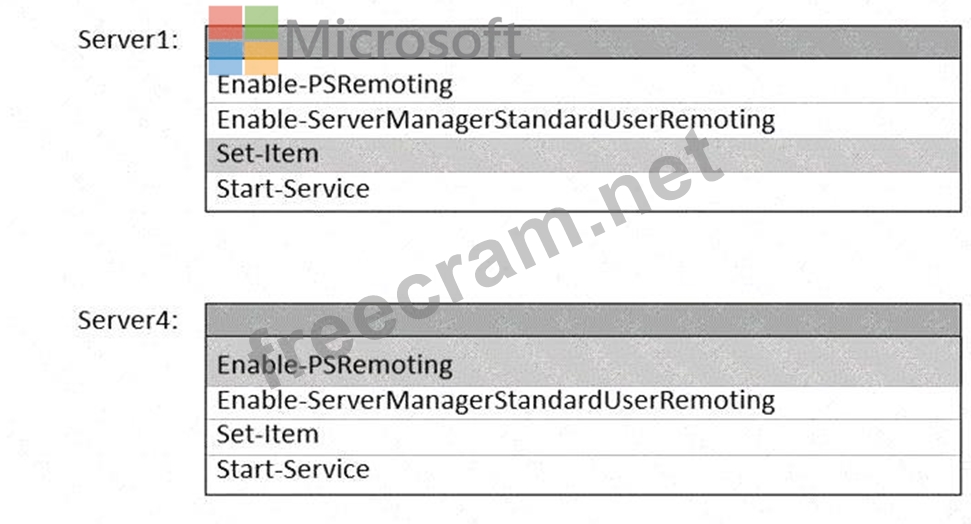Click the yellow square of Microsoft logo
Screen dimensions: 971x524
[x=262, y=58]
